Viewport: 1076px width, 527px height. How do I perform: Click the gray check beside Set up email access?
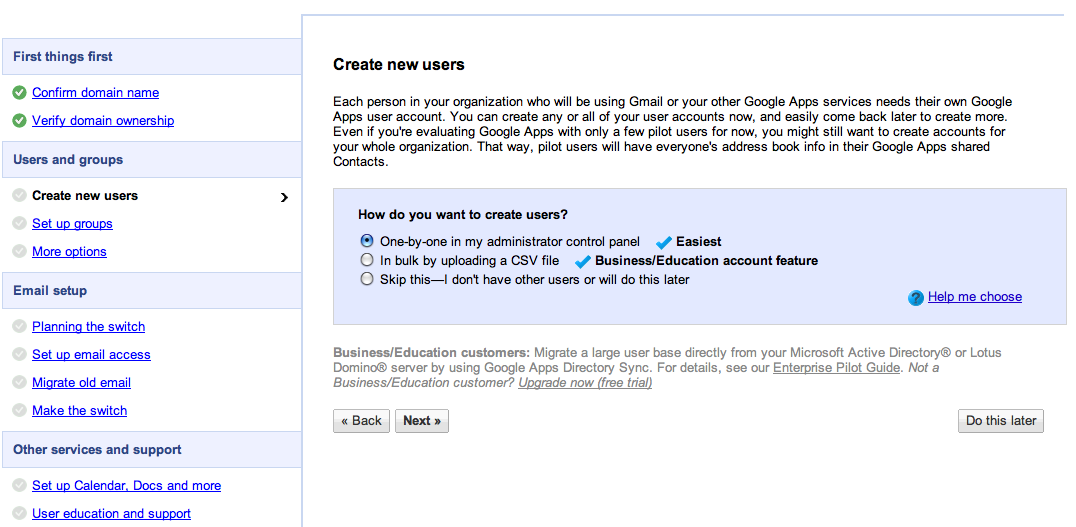click(19, 355)
